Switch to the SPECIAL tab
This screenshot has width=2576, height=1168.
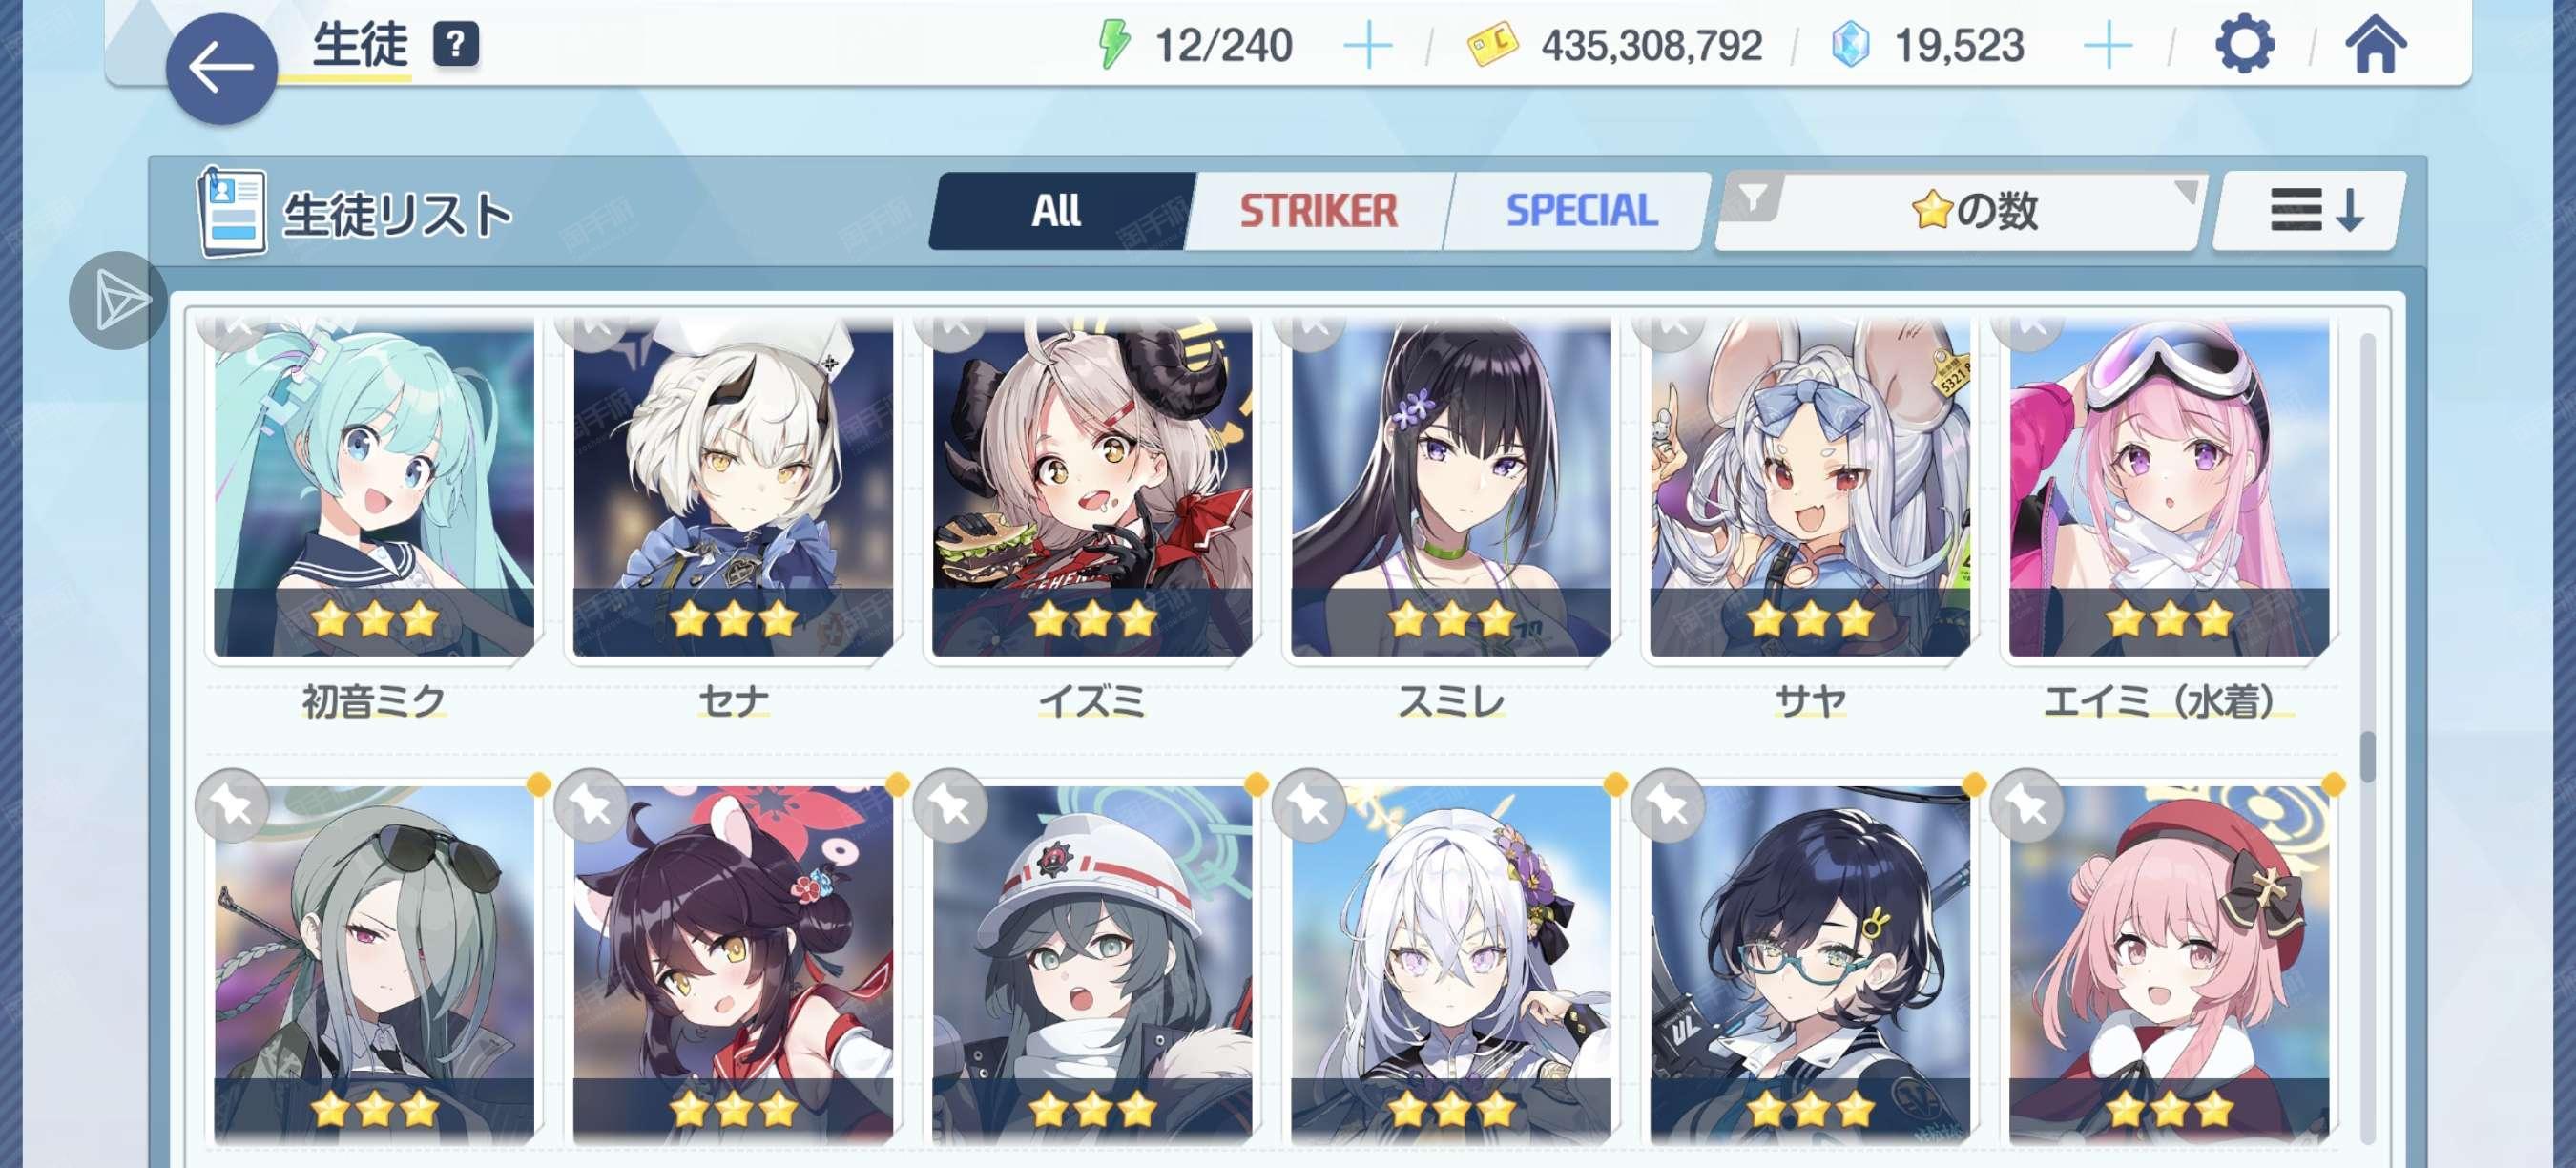click(x=1580, y=210)
